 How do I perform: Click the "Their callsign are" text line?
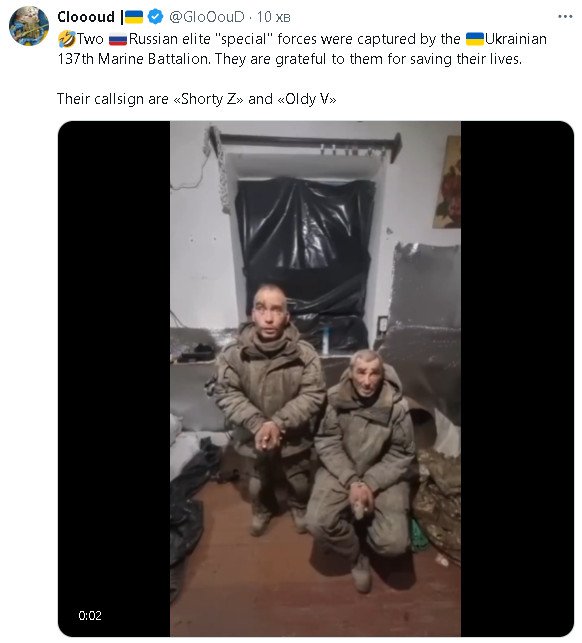coord(112,99)
